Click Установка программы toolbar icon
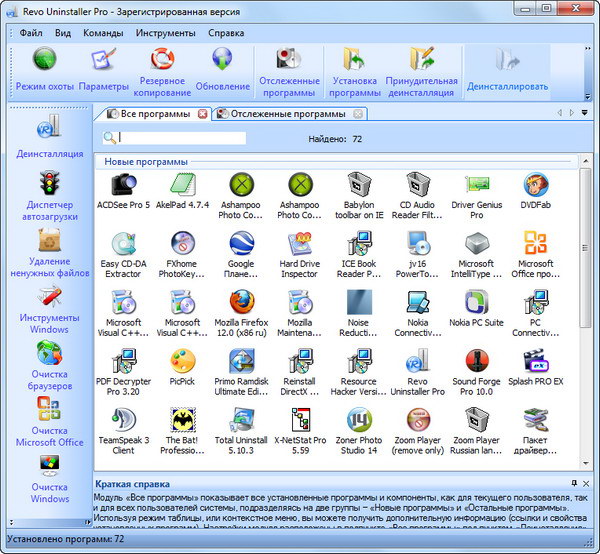Viewport: 600px width, 554px height. [355, 62]
